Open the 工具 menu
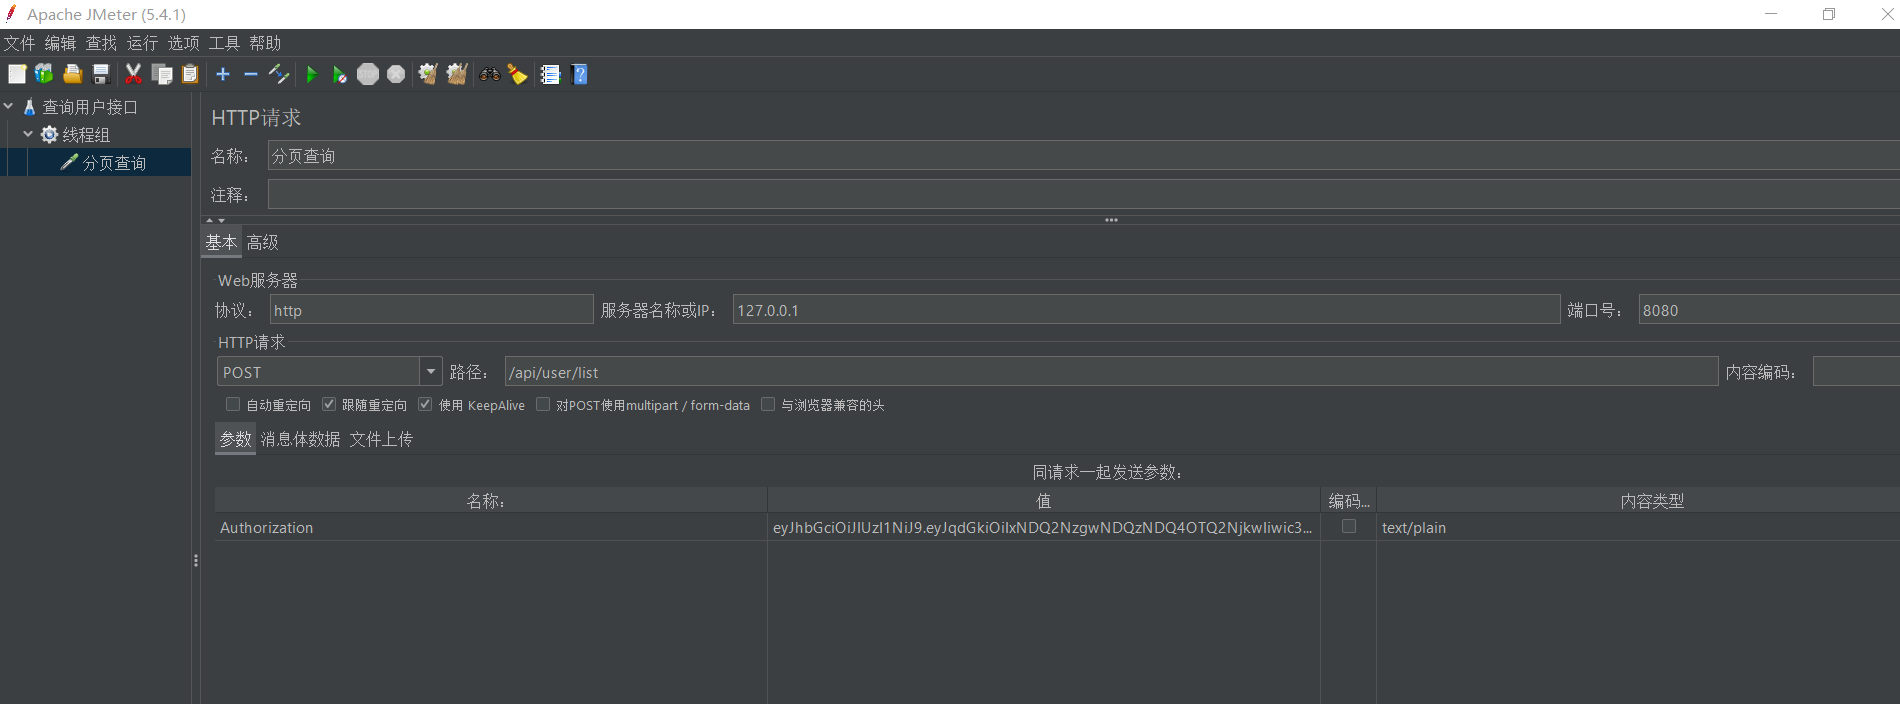Viewport: 1900px width, 704px height. [224, 43]
